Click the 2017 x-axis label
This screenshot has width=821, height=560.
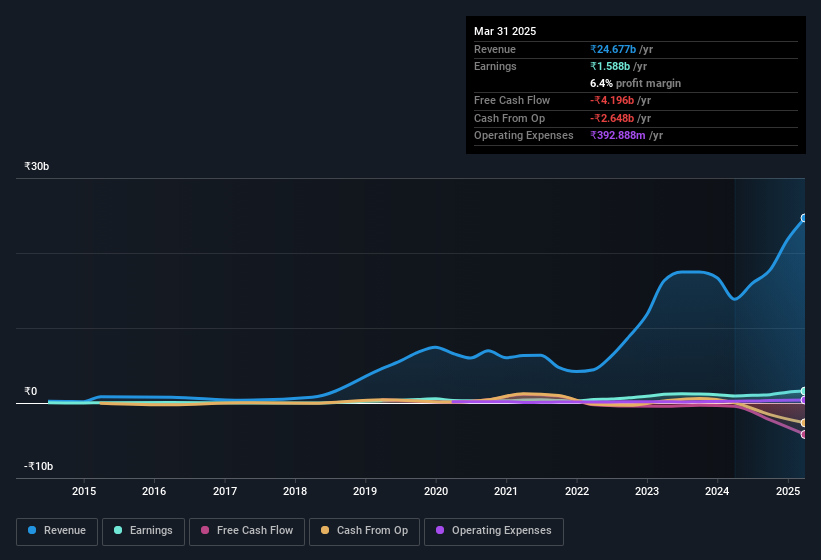(225, 491)
